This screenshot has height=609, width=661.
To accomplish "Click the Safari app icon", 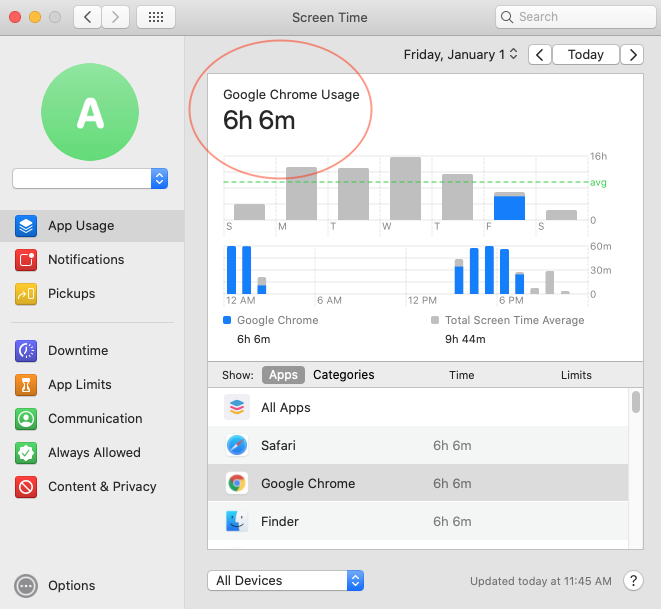I will tap(236, 445).
